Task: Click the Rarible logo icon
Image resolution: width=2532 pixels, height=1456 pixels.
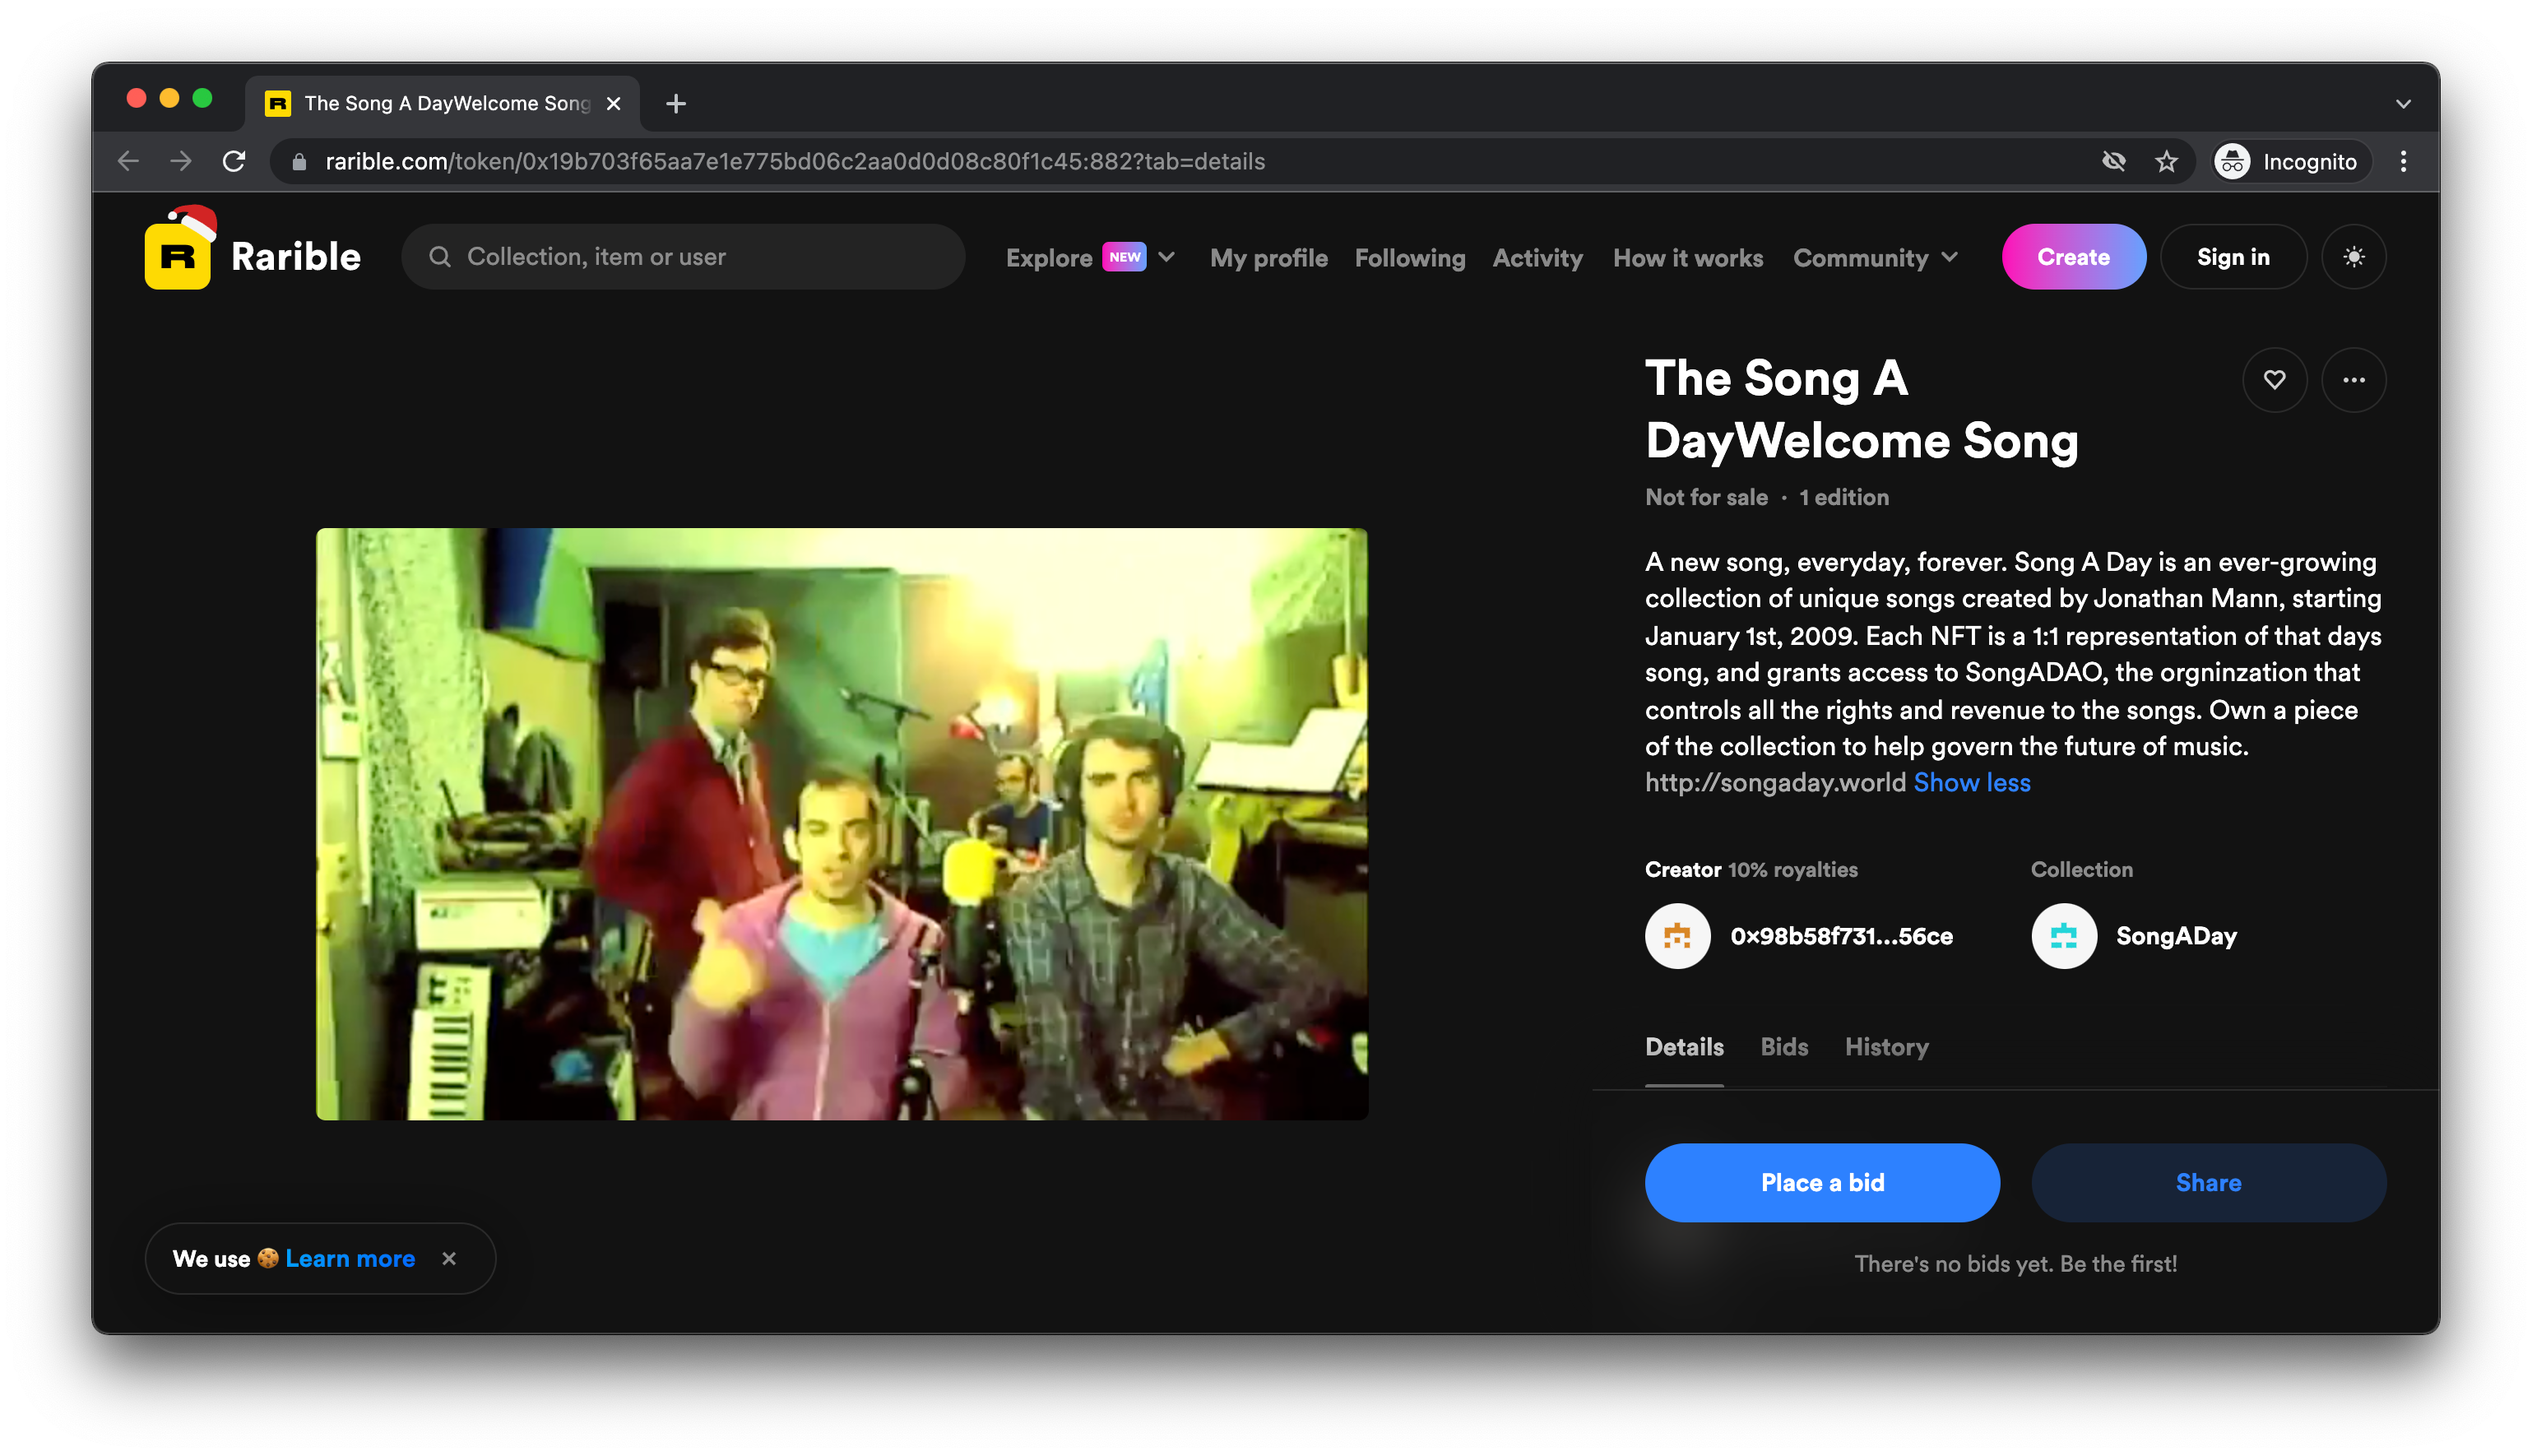Action: pos(178,256)
